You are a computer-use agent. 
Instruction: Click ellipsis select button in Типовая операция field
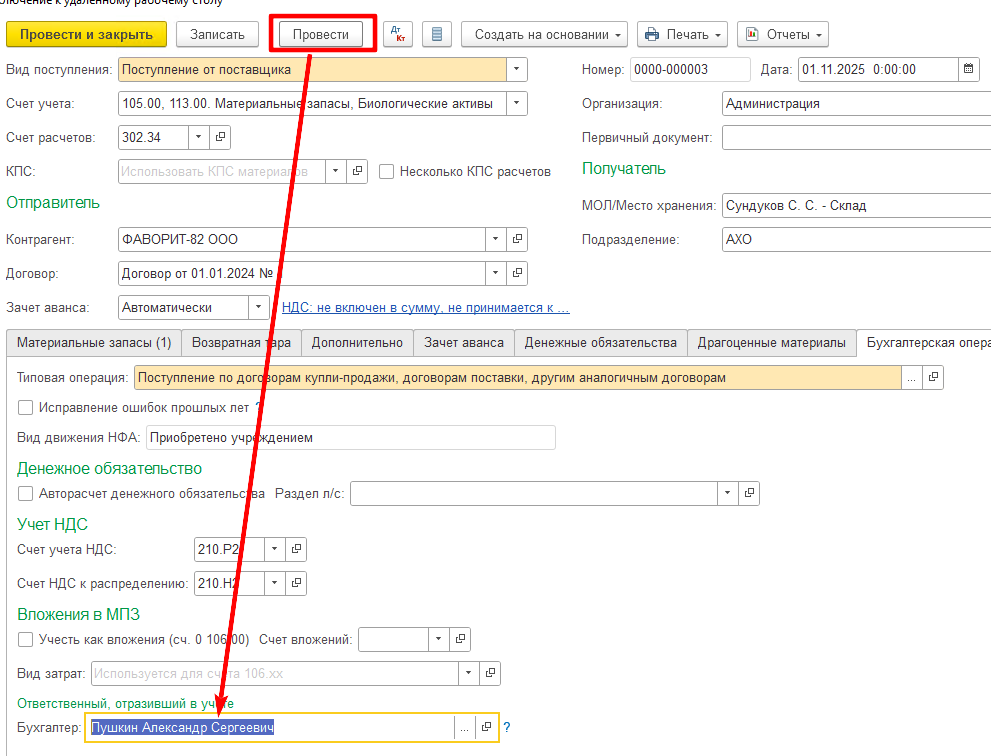point(910,378)
